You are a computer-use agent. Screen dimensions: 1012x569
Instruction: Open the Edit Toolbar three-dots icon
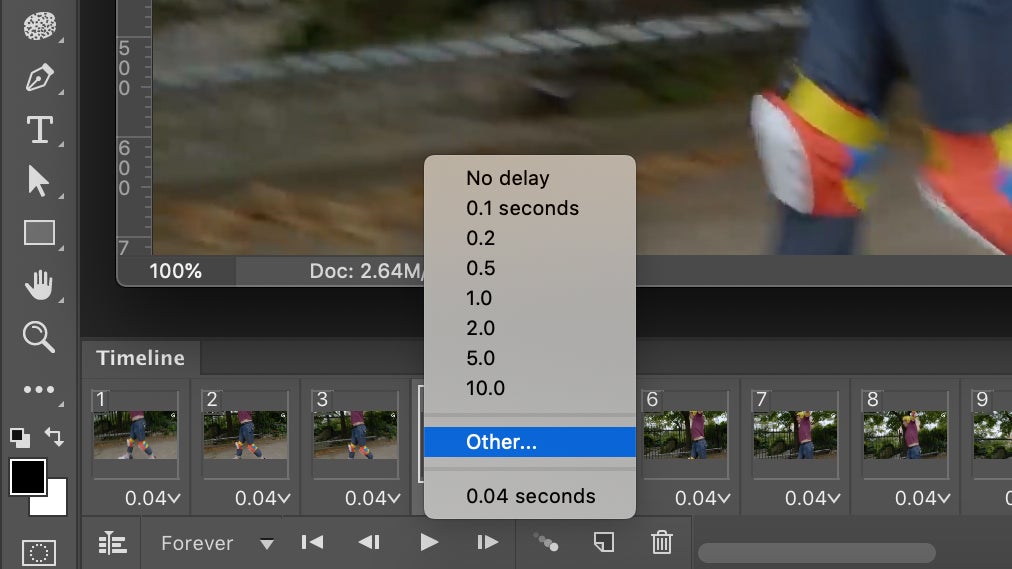[38, 390]
